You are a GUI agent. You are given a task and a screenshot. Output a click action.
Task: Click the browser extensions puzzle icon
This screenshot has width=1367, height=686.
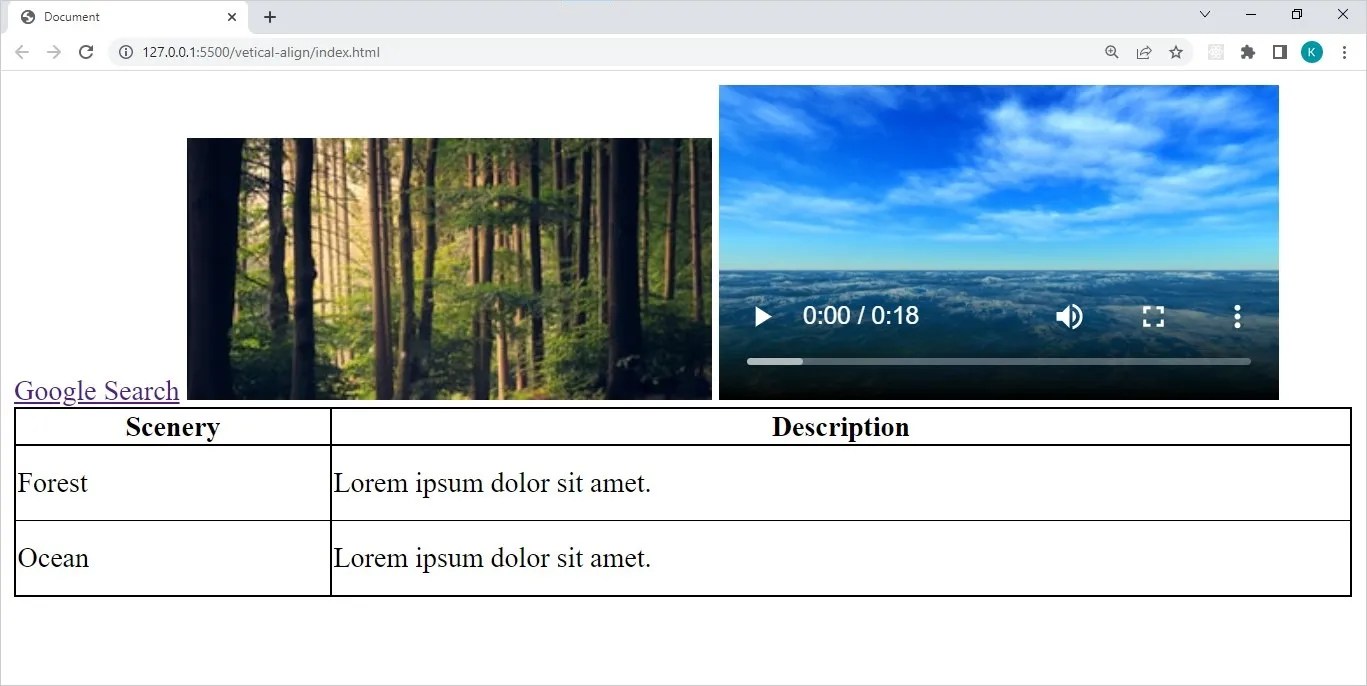(x=1247, y=52)
